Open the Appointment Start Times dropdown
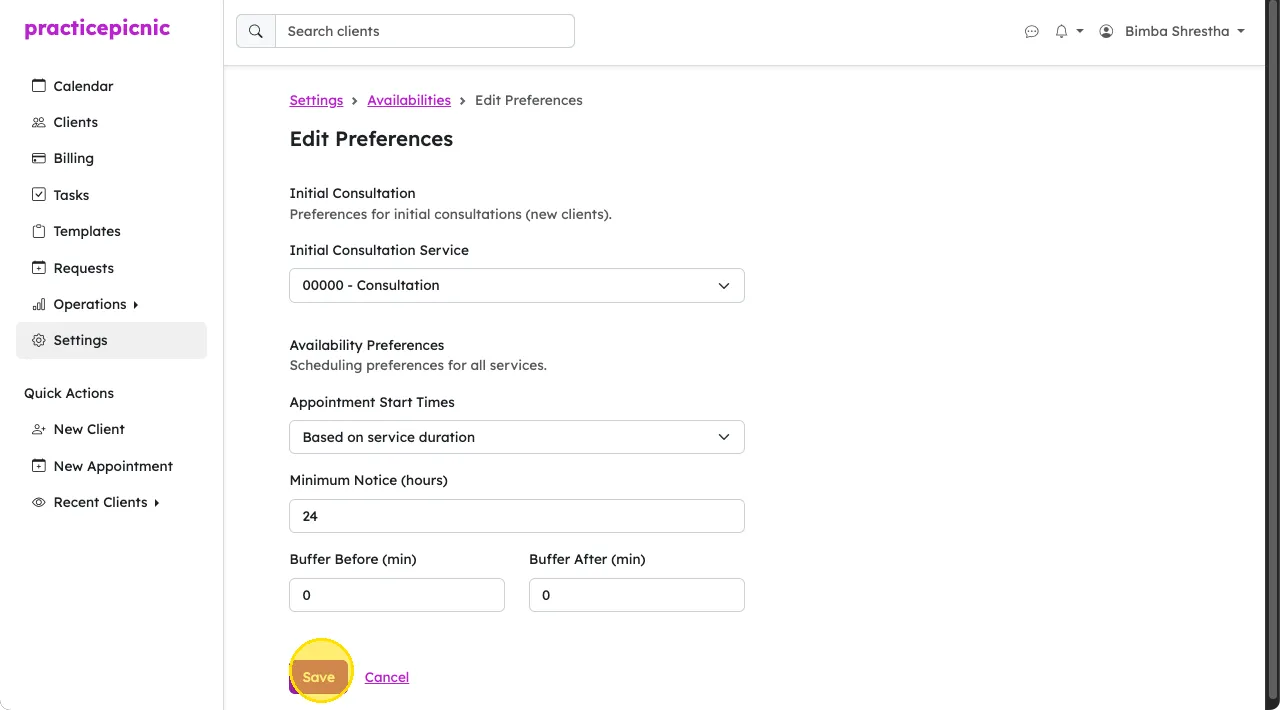The height and width of the screenshot is (710, 1280). coord(517,437)
